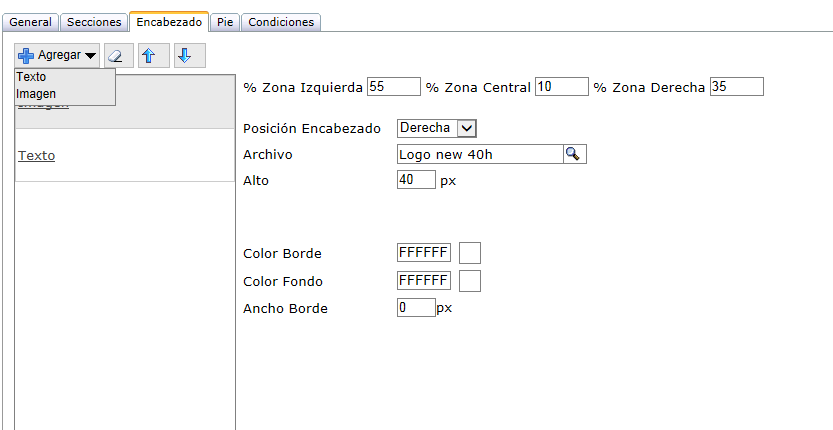
Task: Open the Secciones tab
Action: (x=94, y=22)
